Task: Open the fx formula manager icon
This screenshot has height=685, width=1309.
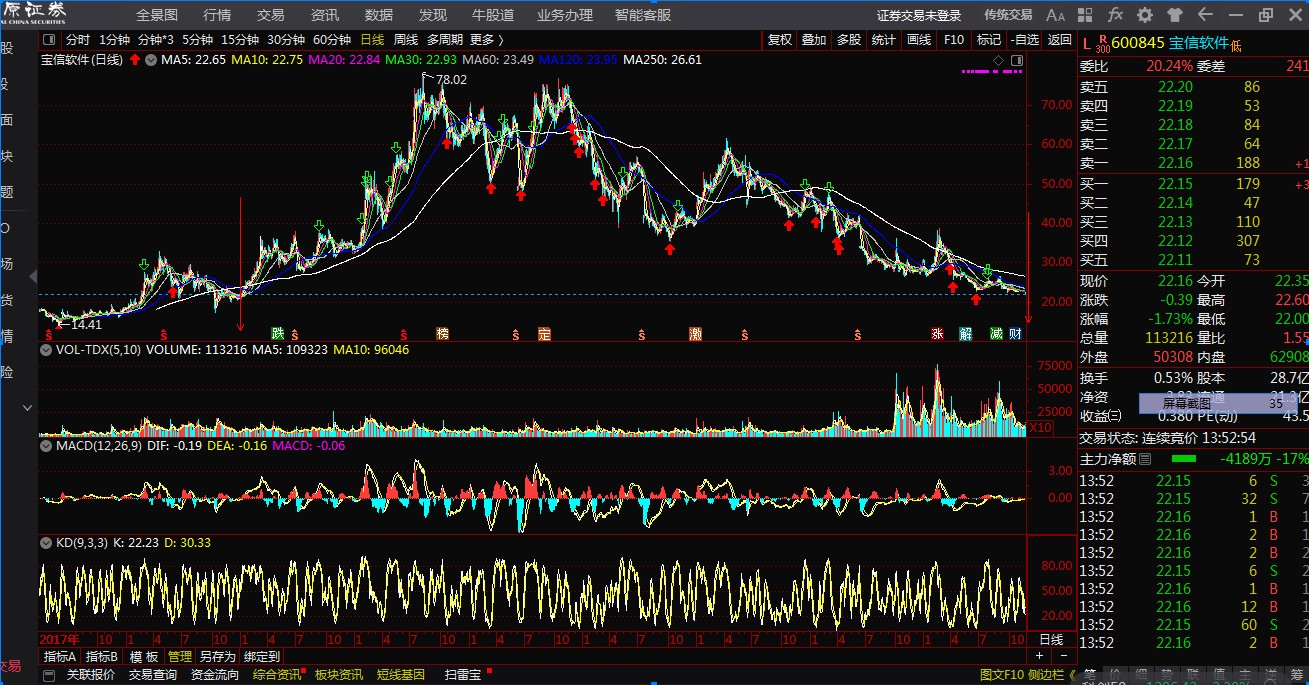Action: (1115, 15)
